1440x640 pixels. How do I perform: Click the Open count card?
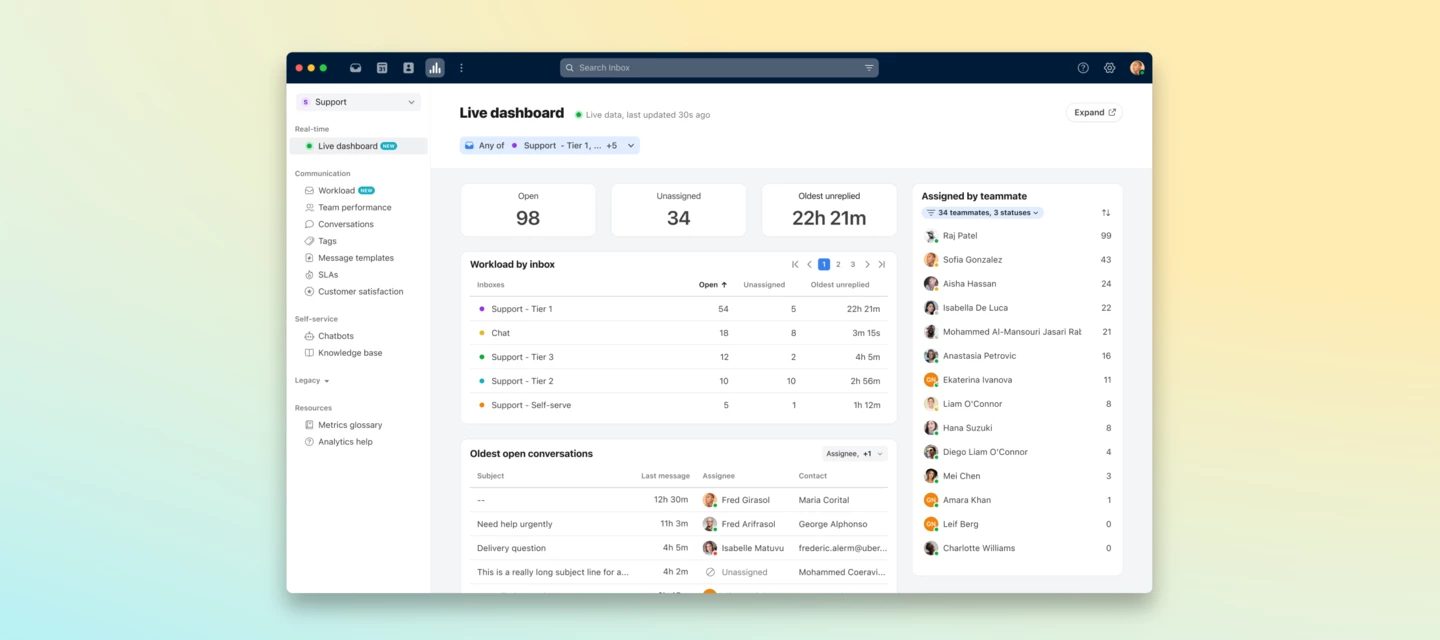point(528,210)
